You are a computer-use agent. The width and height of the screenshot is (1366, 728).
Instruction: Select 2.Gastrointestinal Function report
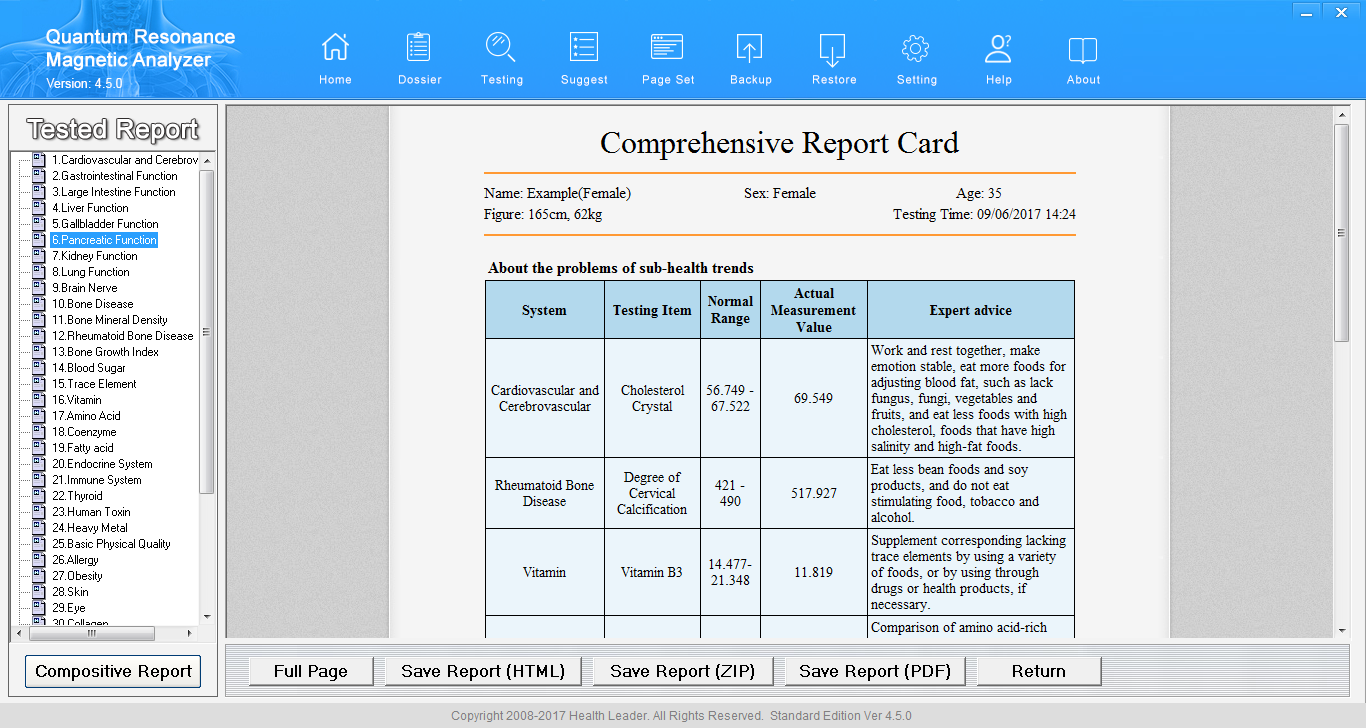click(x=115, y=176)
